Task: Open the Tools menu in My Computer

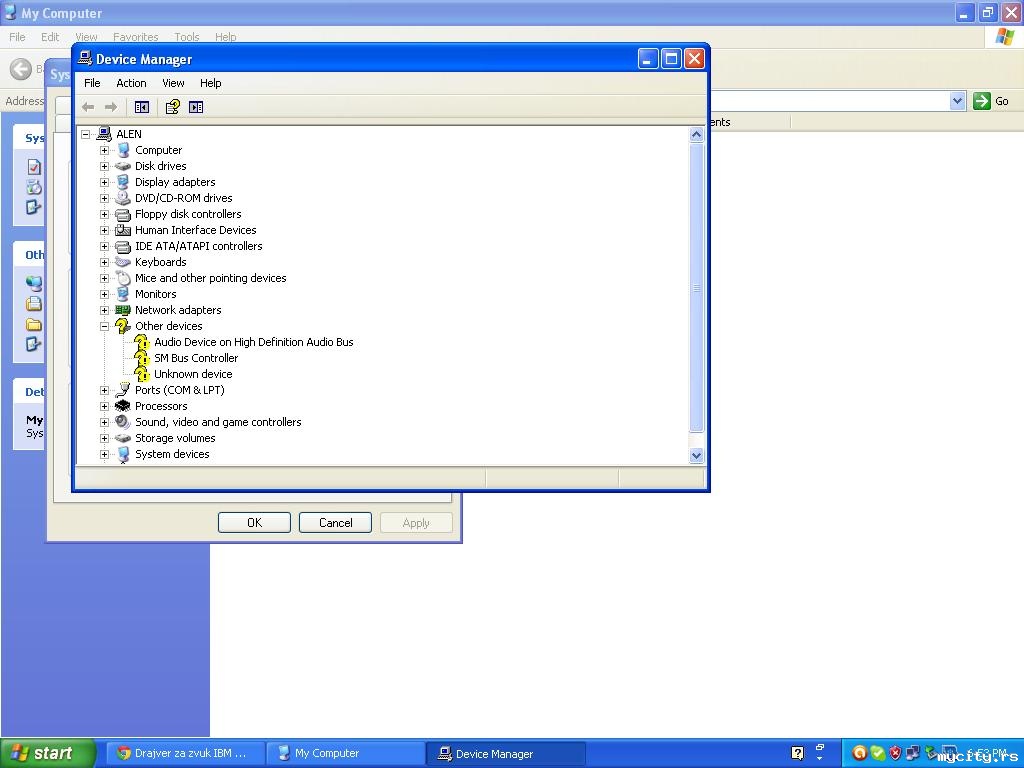Action: pos(187,37)
